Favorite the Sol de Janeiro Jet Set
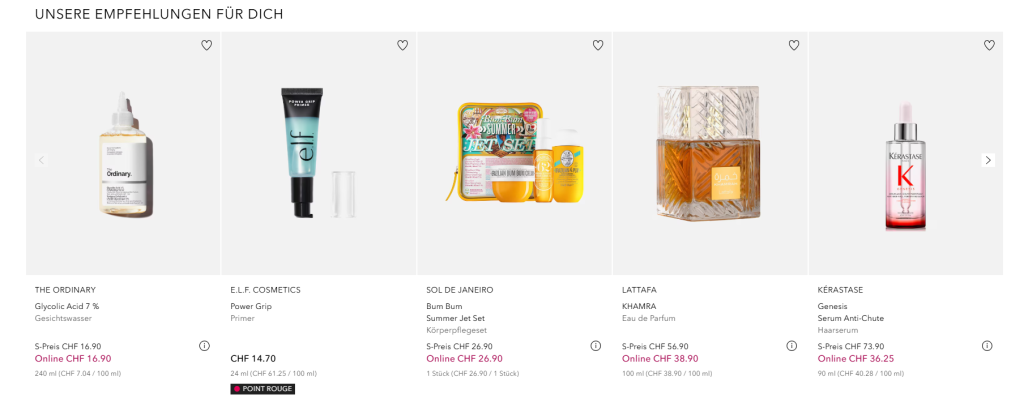The height and width of the screenshot is (399, 1024). 598,45
